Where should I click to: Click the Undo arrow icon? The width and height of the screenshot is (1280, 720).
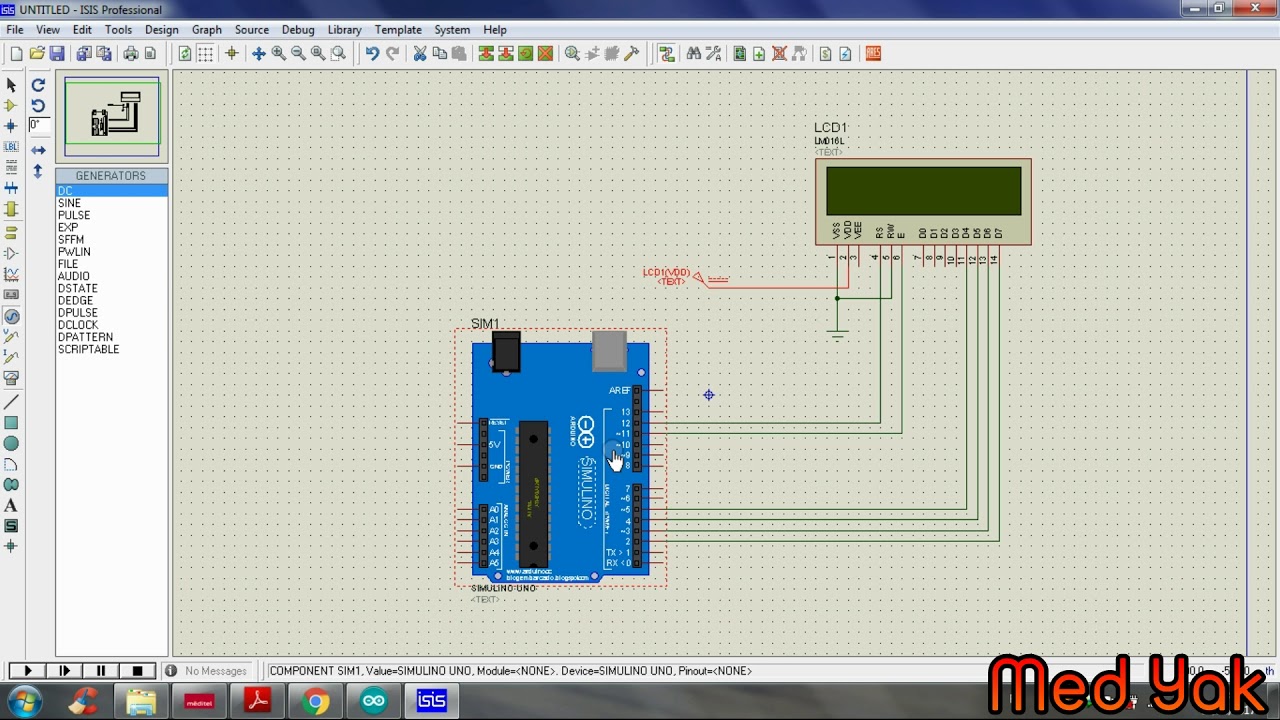pyautogui.click(x=372, y=54)
